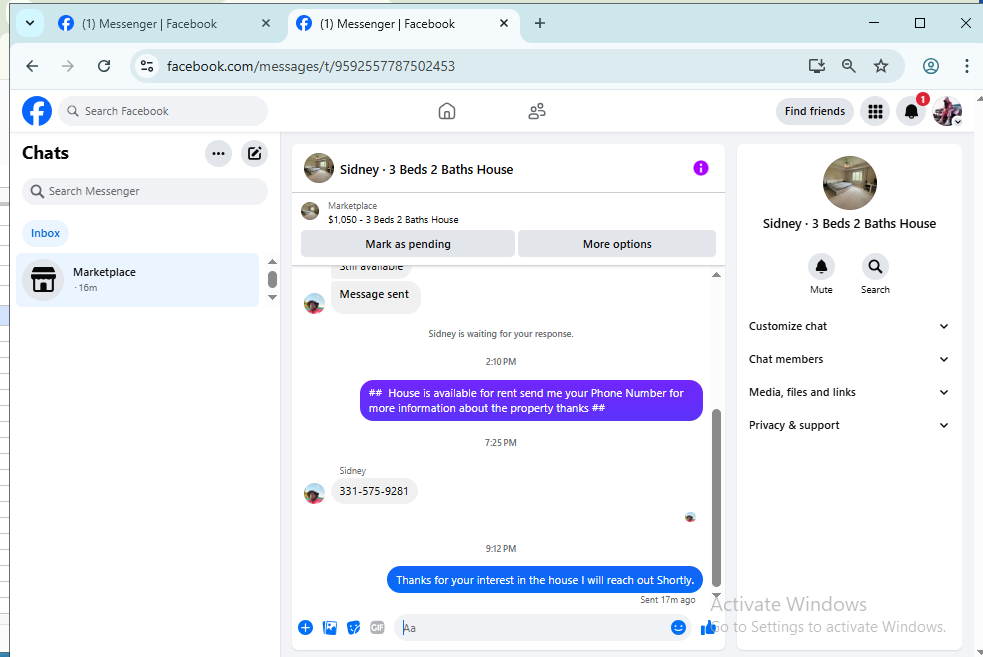
Task: Click the Facebook logo icon
Action: pos(37,111)
